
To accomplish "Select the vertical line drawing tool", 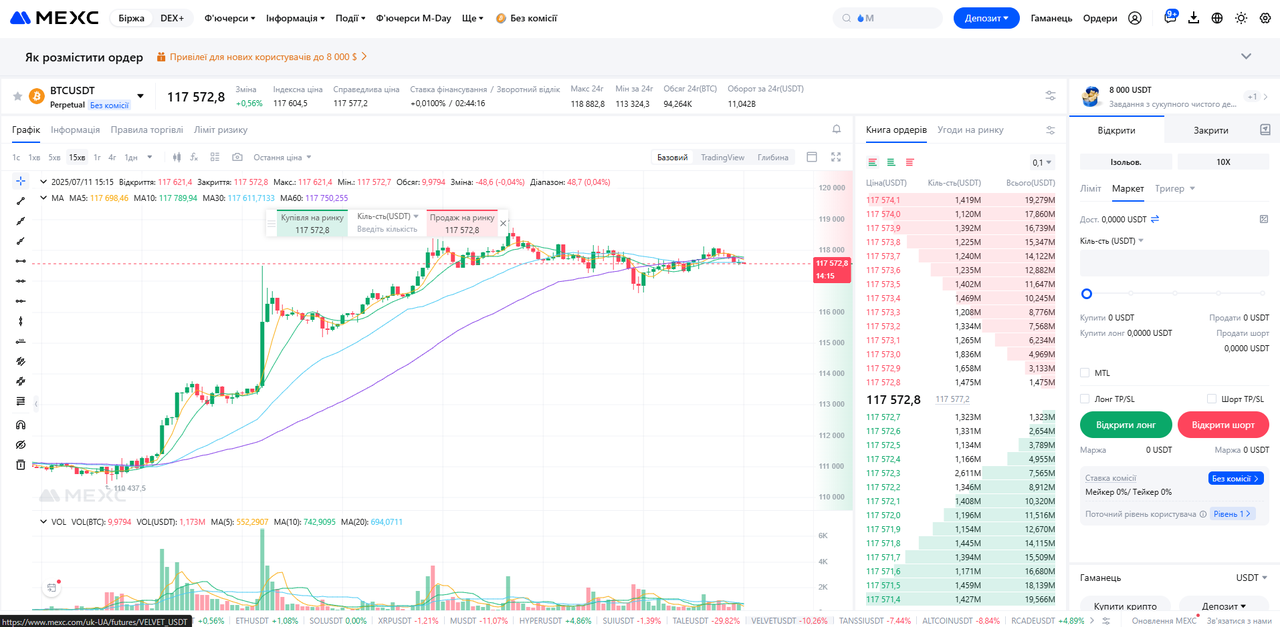I will coord(20,321).
